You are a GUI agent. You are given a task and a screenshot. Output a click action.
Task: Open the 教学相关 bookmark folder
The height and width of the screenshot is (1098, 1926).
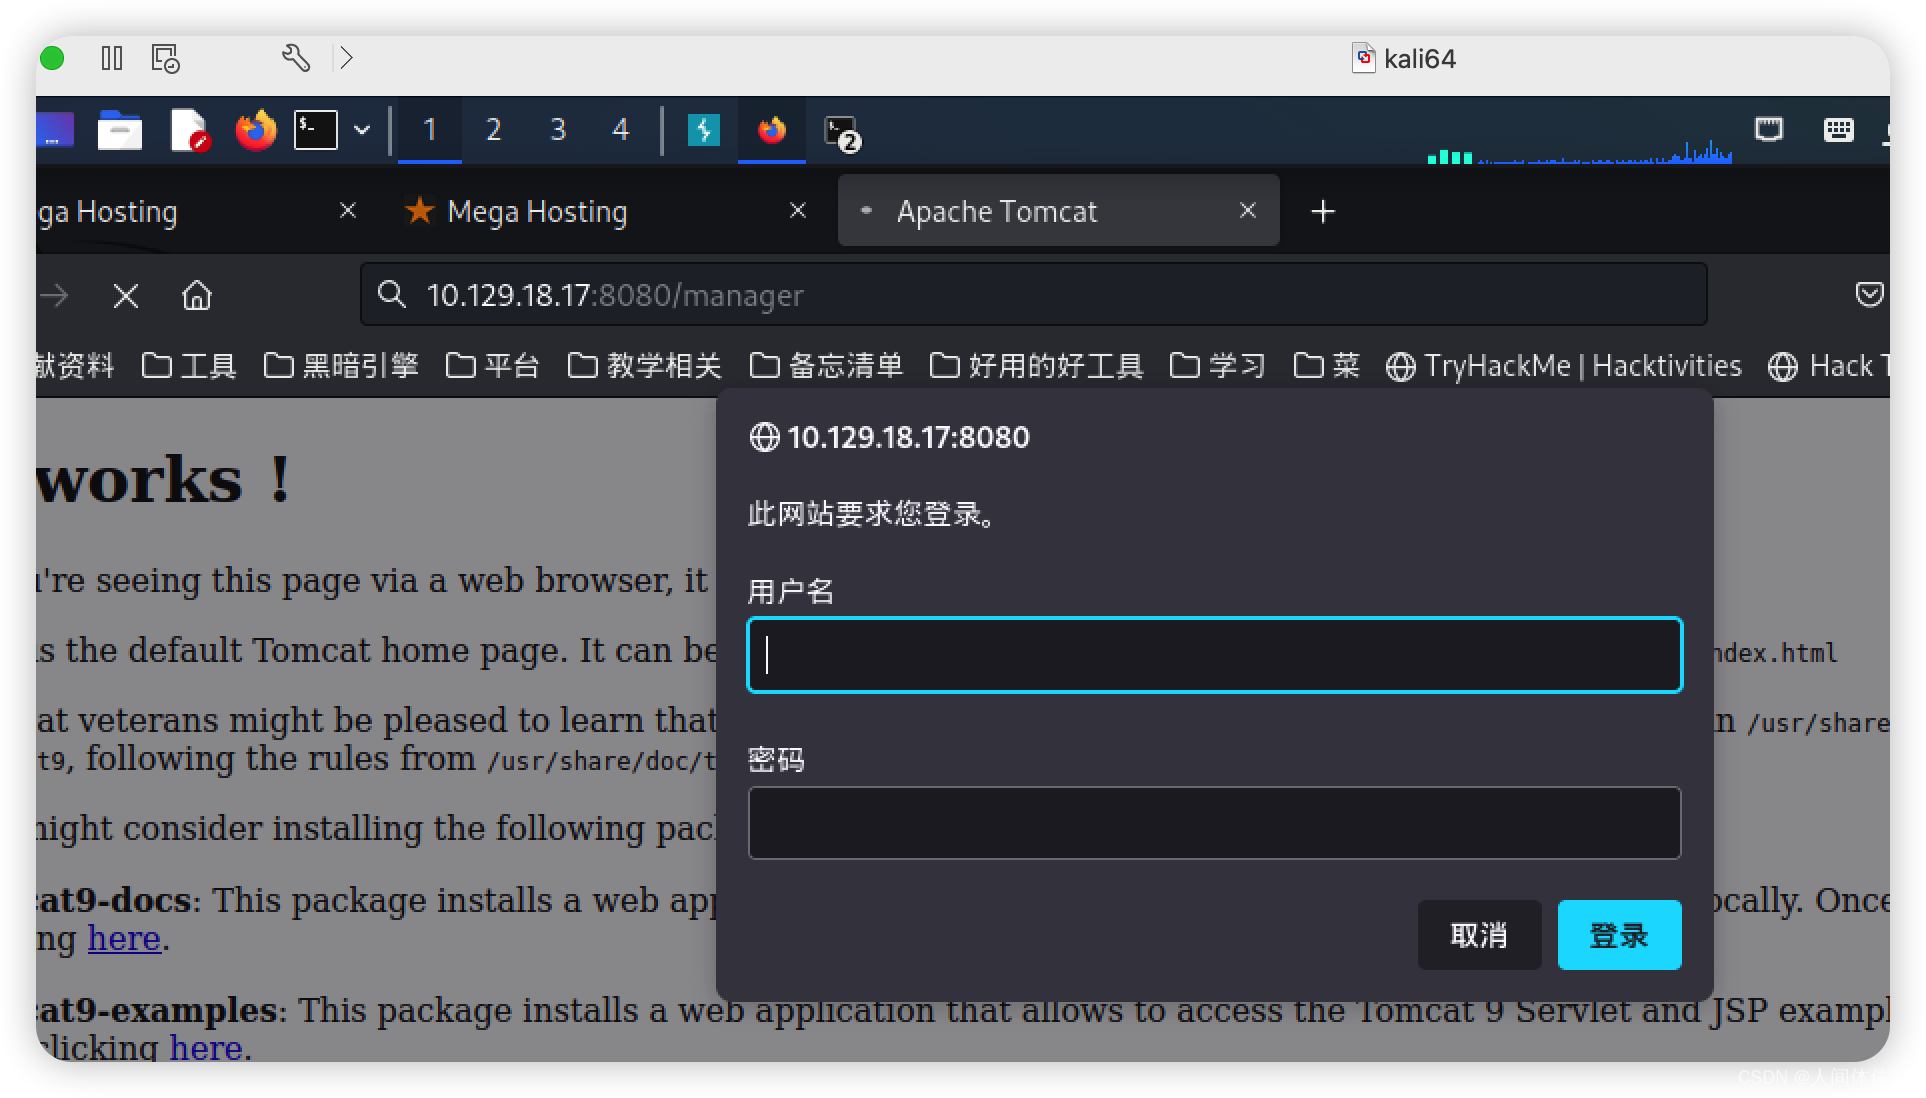645,366
